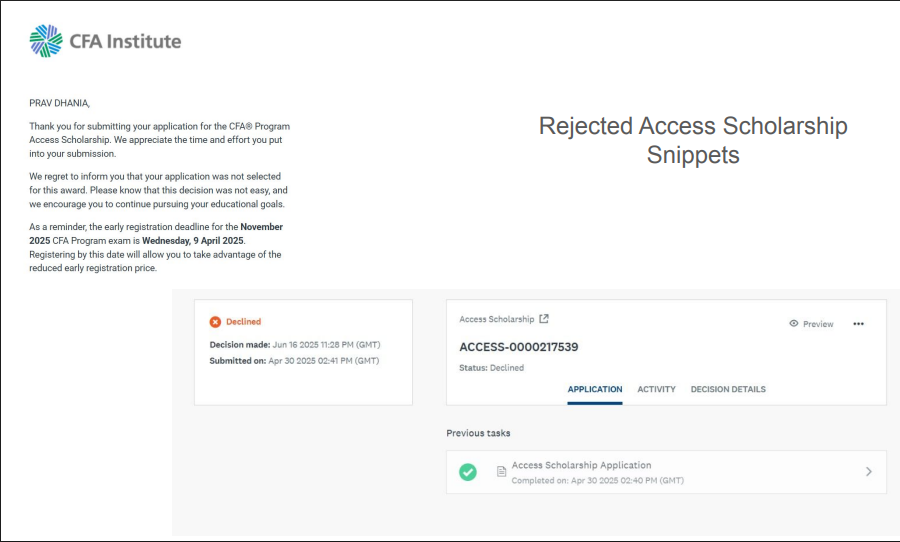
Task: Click the Access Scholarship link above the application ID
Action: click(x=497, y=319)
